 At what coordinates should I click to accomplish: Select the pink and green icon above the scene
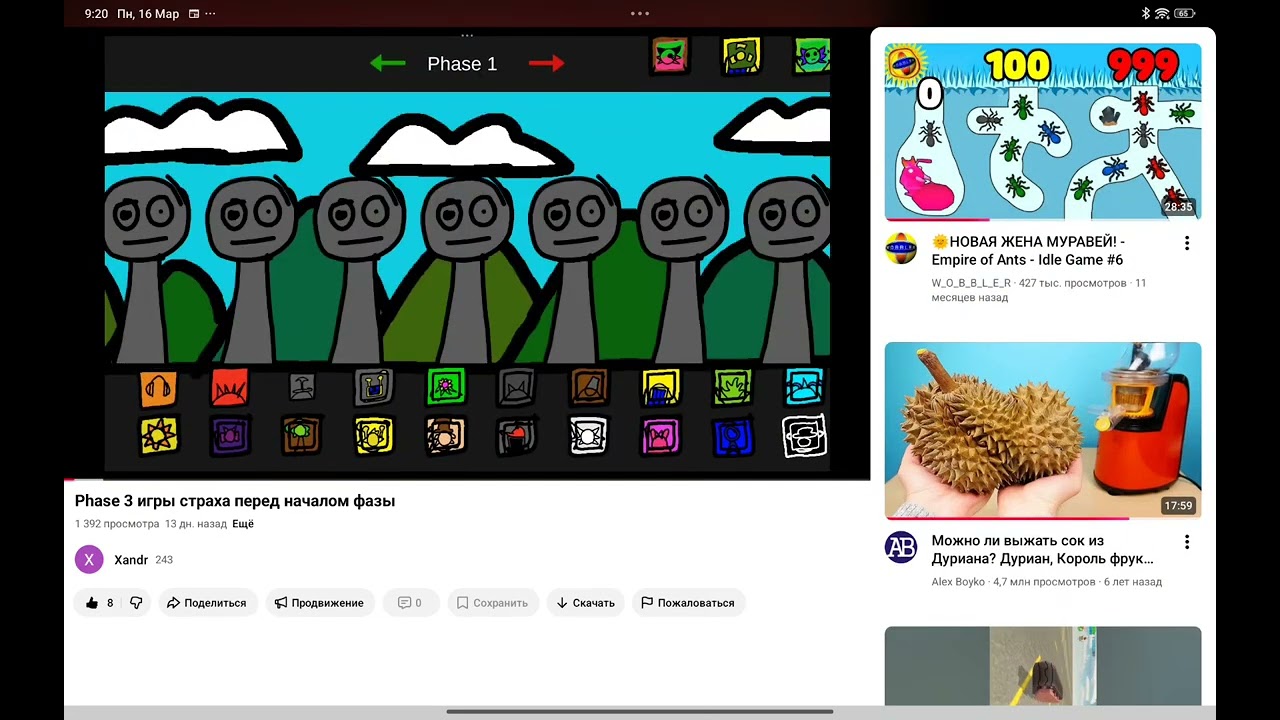(670, 55)
